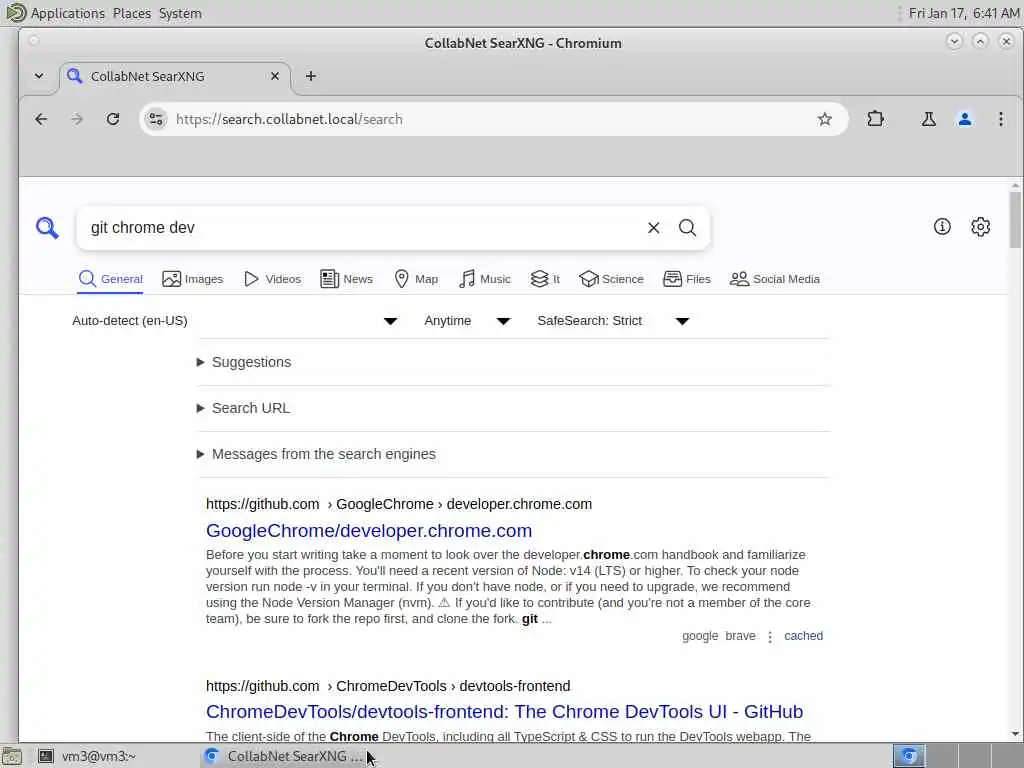Click the github.com GoogleChrome breadcrumb URL

coord(399,504)
